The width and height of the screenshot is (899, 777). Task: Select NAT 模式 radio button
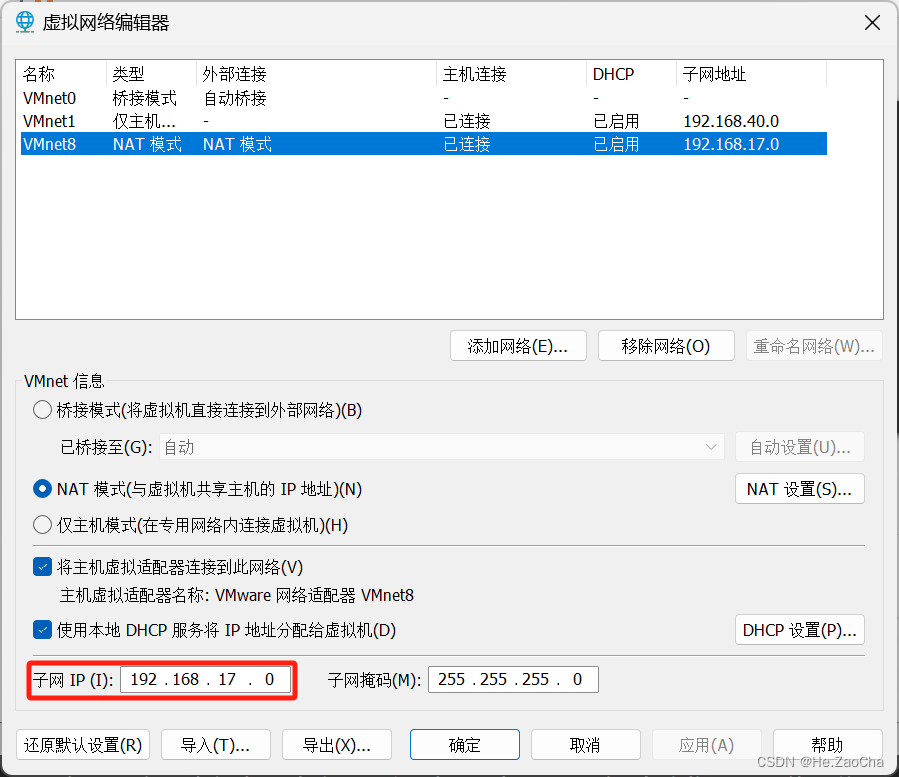pyautogui.click(x=42, y=489)
